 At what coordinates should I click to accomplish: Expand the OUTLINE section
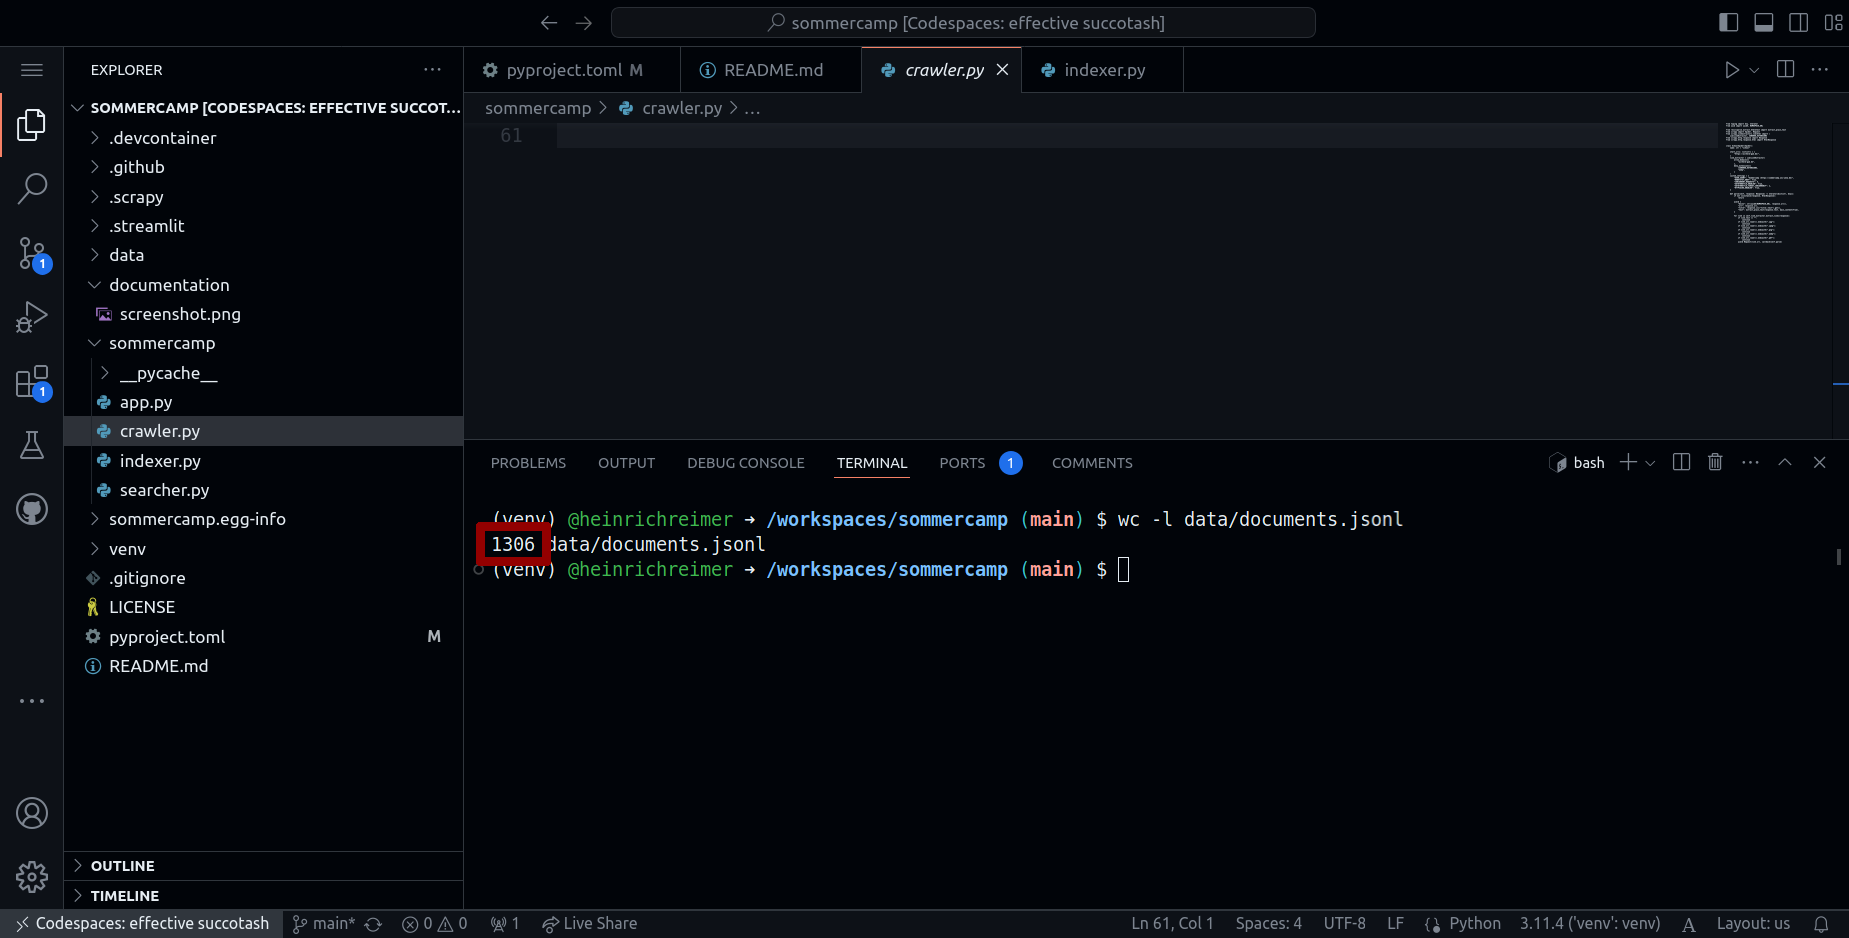click(x=263, y=866)
